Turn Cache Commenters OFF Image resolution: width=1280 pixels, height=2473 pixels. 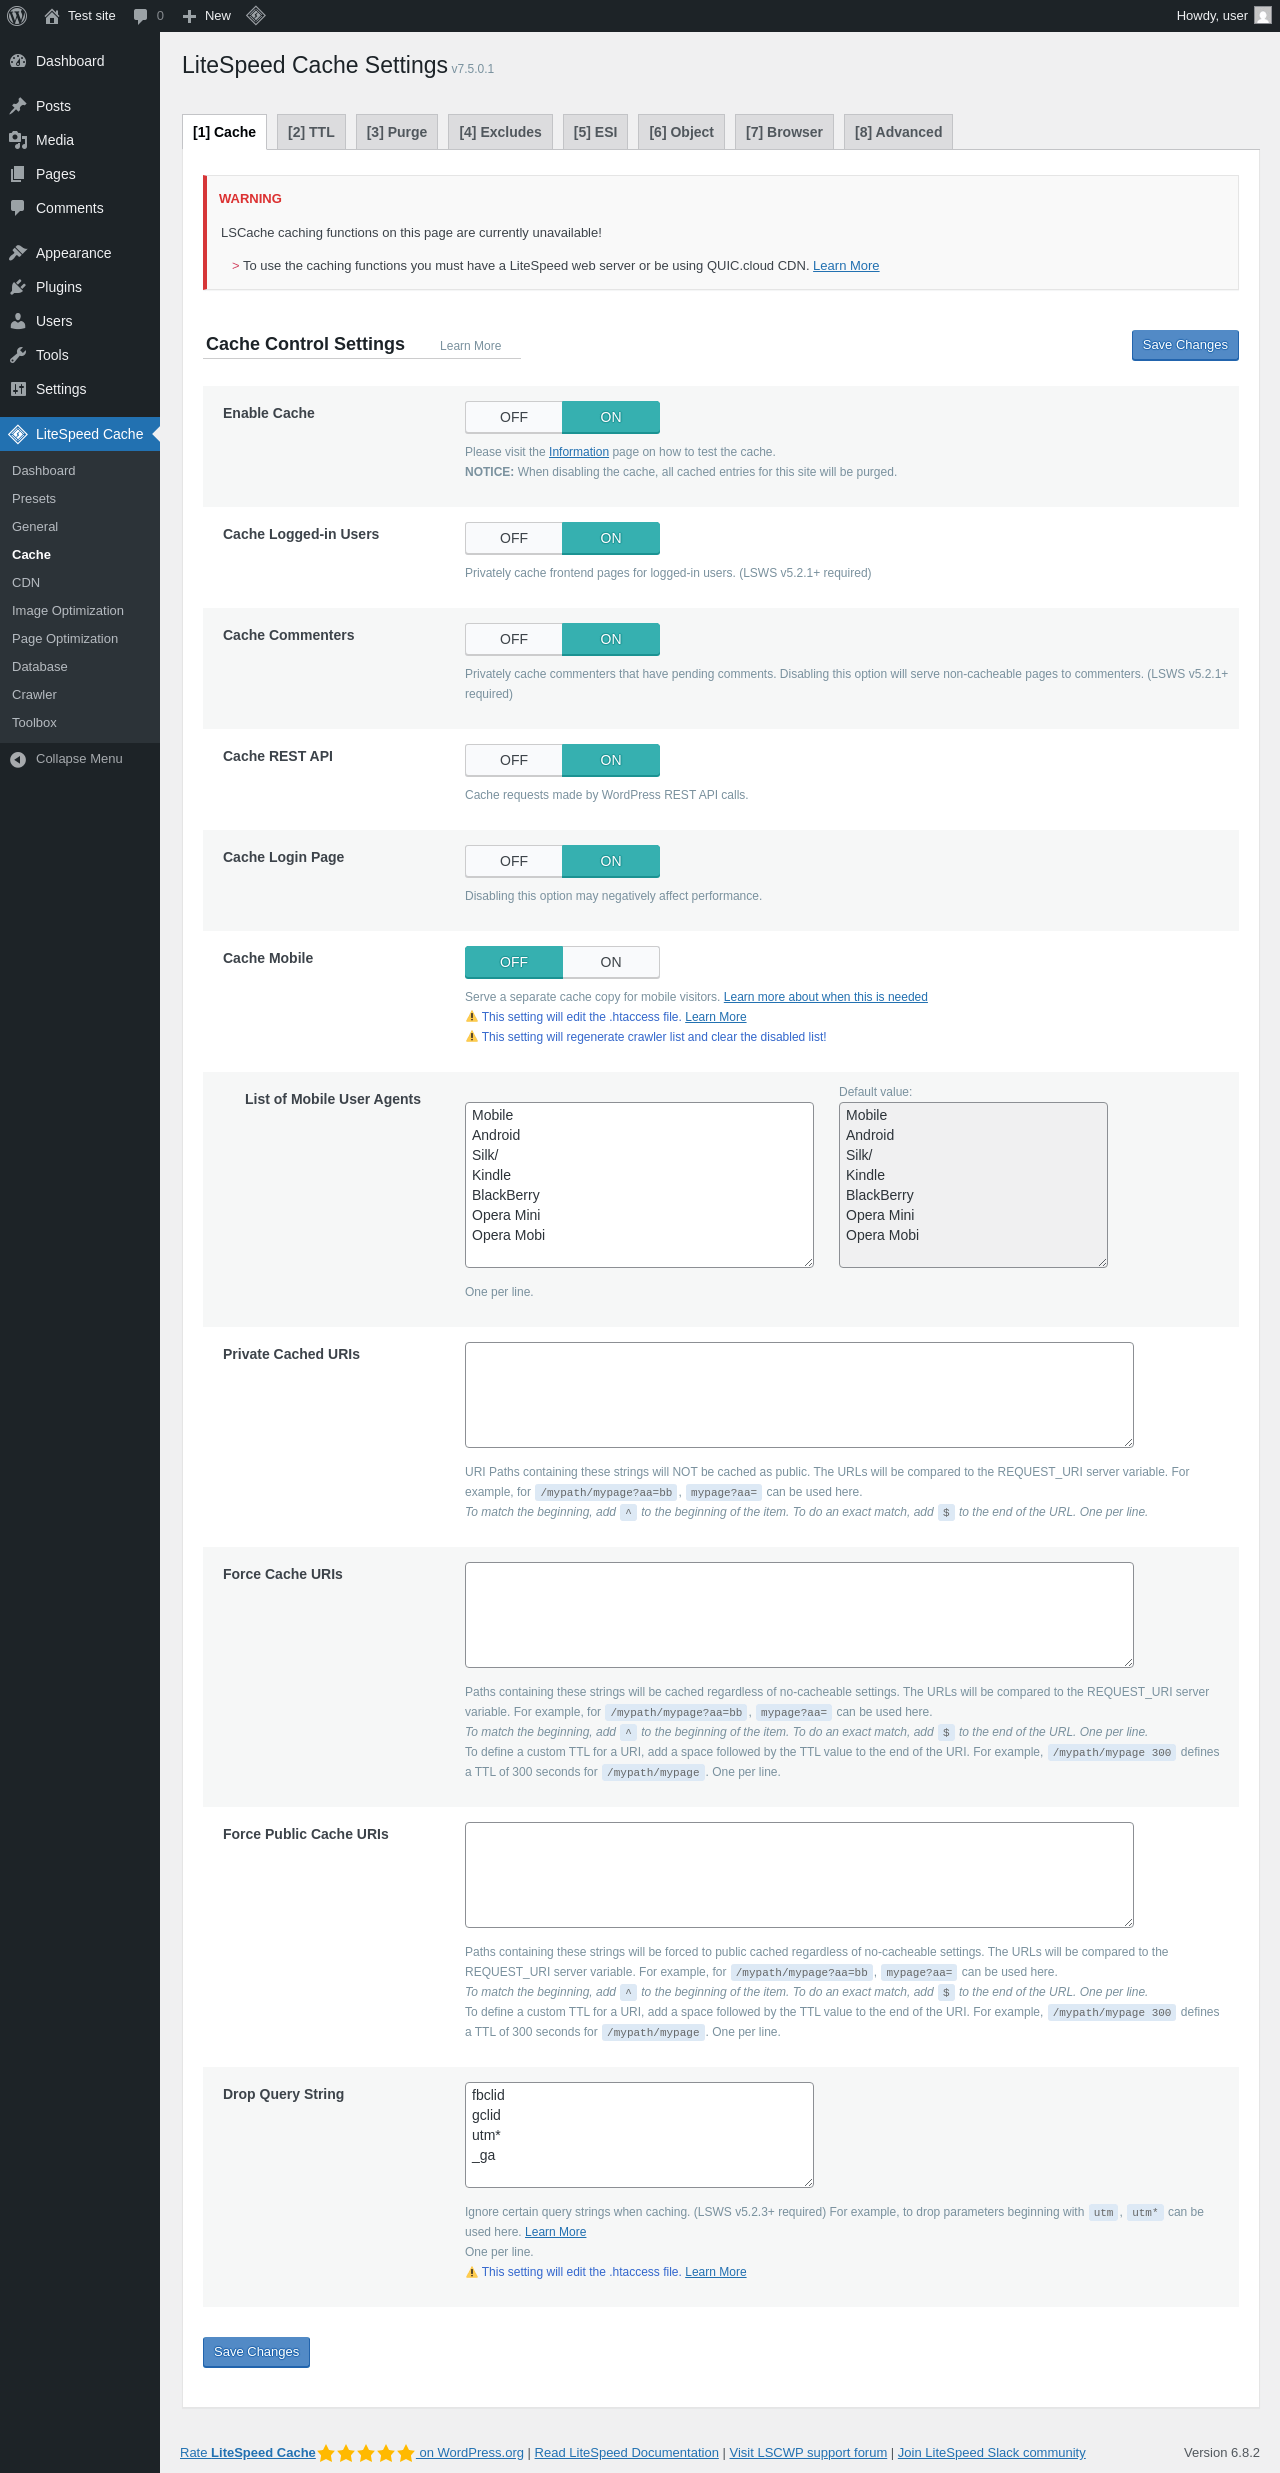[x=514, y=639]
